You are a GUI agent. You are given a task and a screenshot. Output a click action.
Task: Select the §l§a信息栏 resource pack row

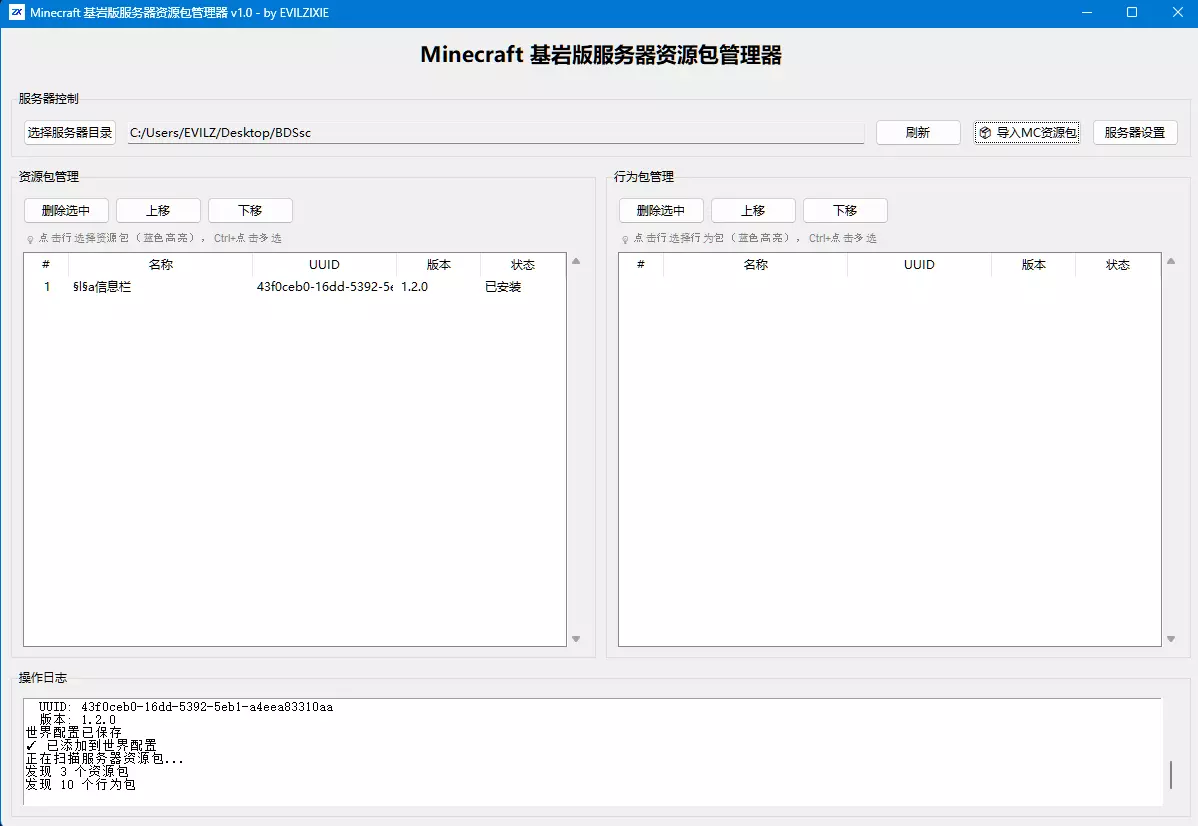click(x=295, y=287)
